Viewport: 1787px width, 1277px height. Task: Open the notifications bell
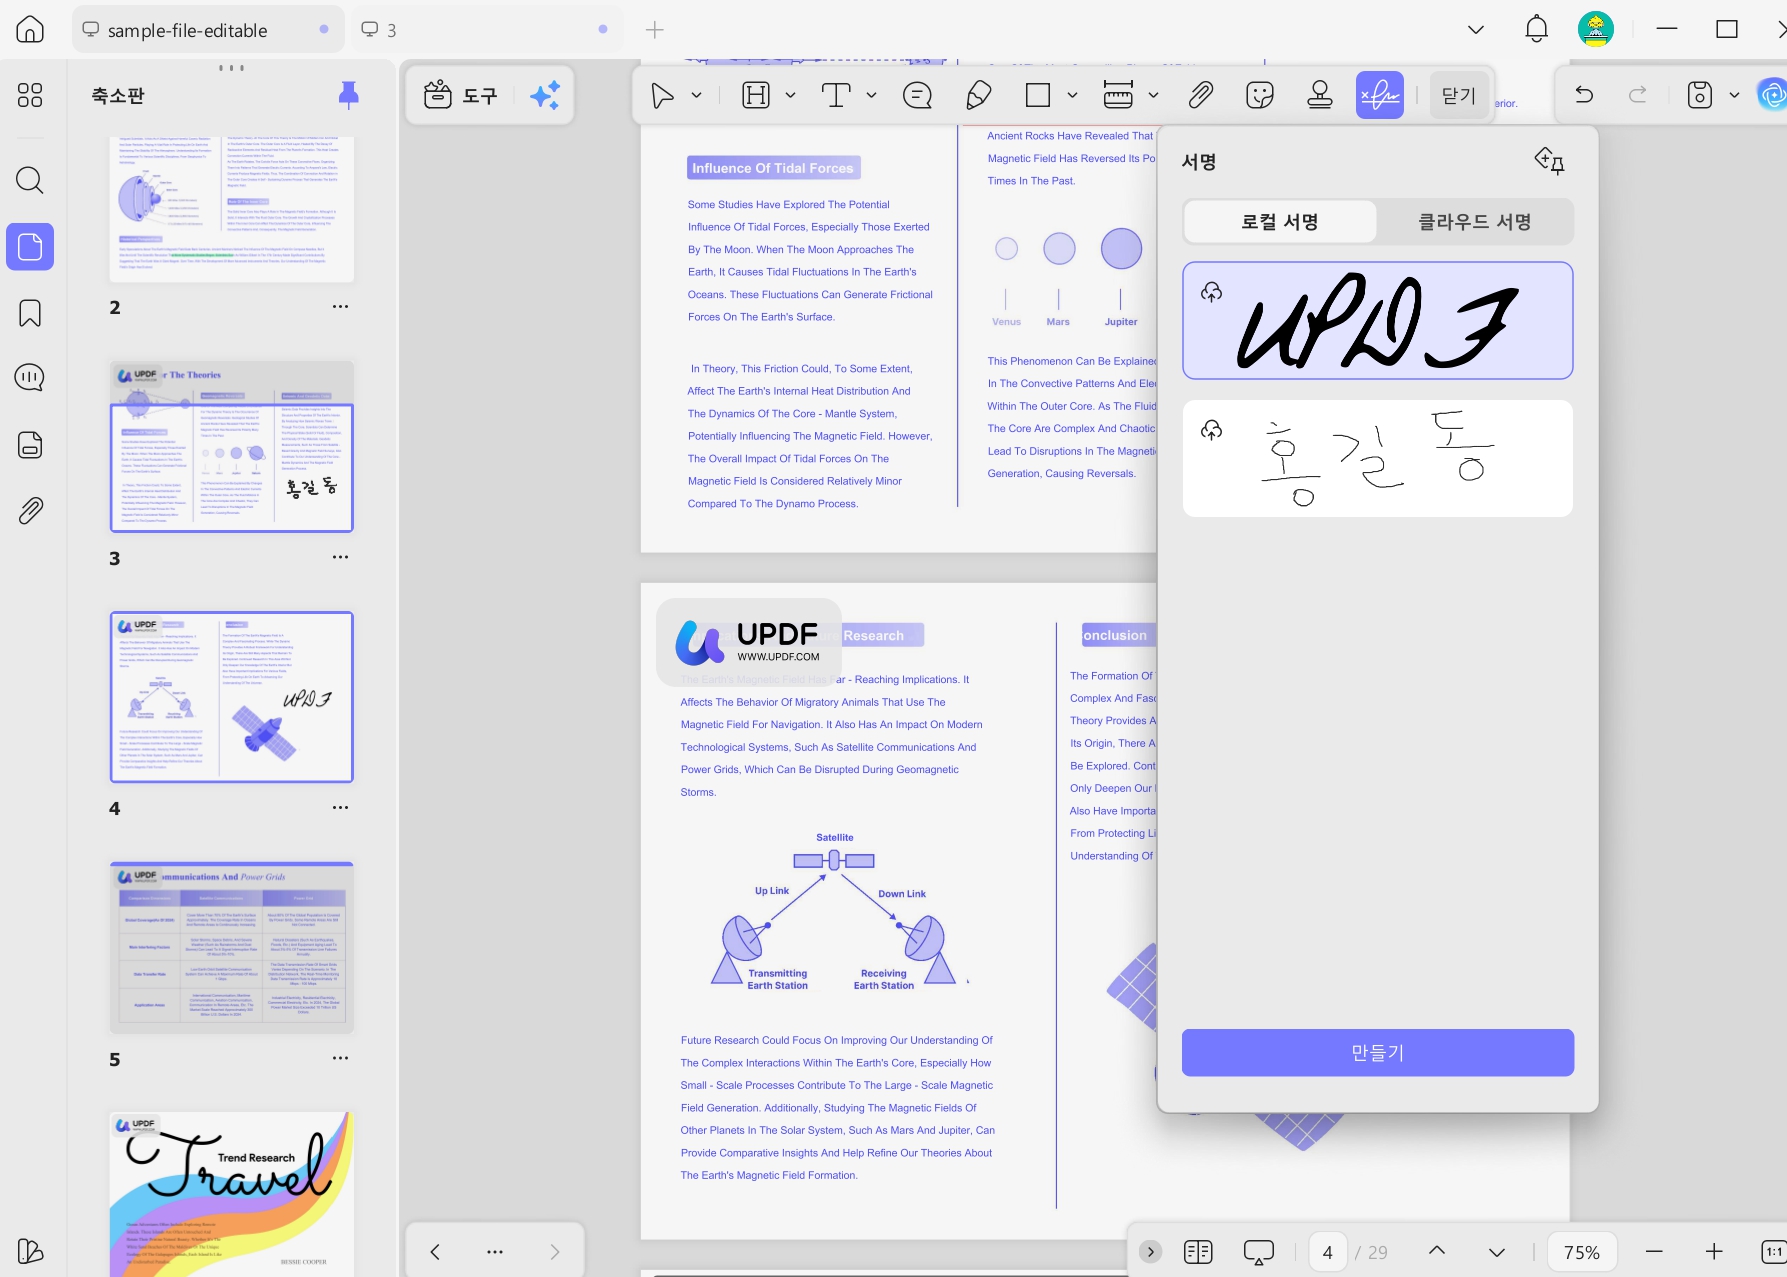point(1537,30)
